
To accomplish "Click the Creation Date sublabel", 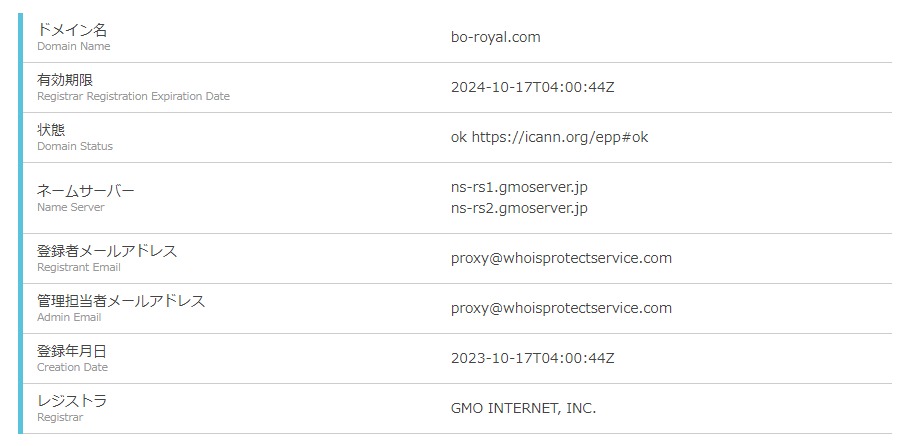I will click(x=72, y=368).
